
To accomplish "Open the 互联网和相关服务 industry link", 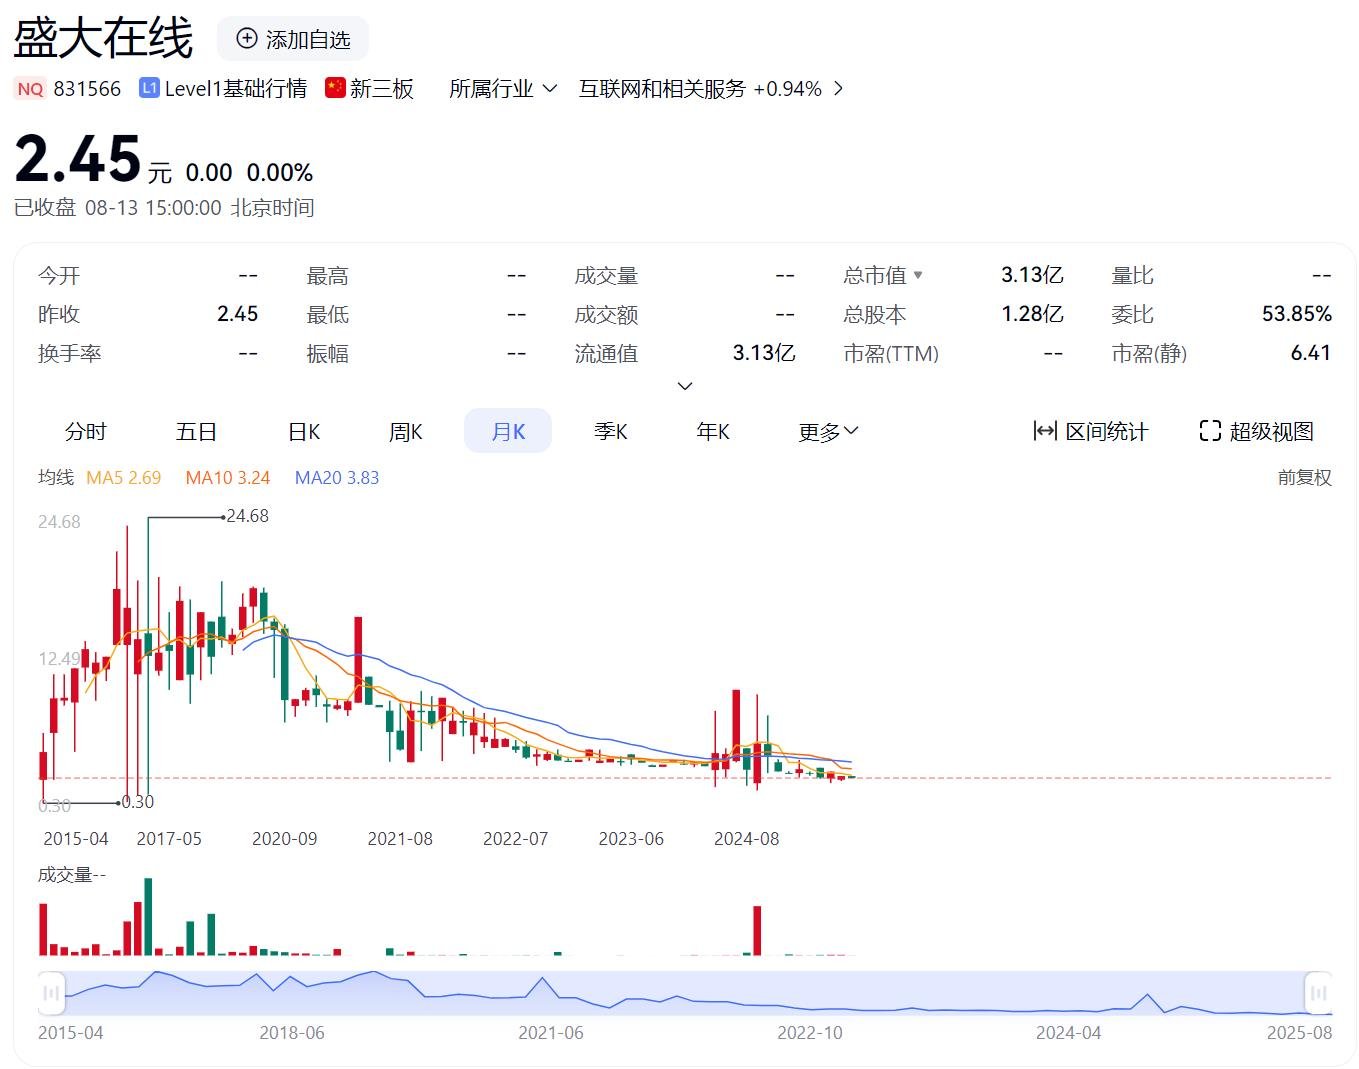I will click(662, 89).
